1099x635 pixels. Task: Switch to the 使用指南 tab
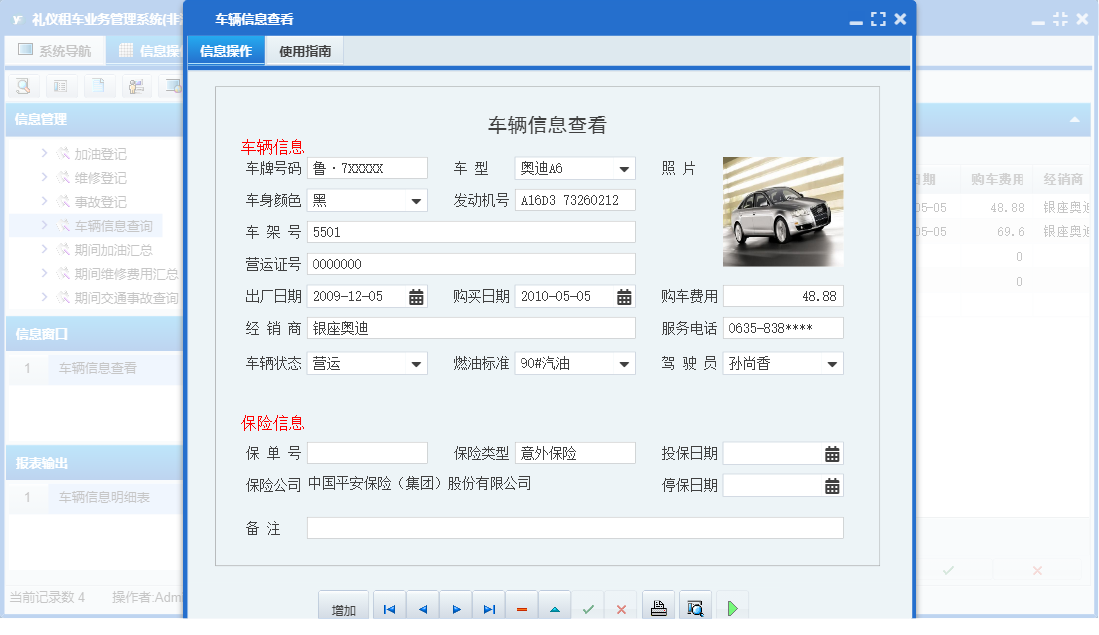(x=306, y=50)
